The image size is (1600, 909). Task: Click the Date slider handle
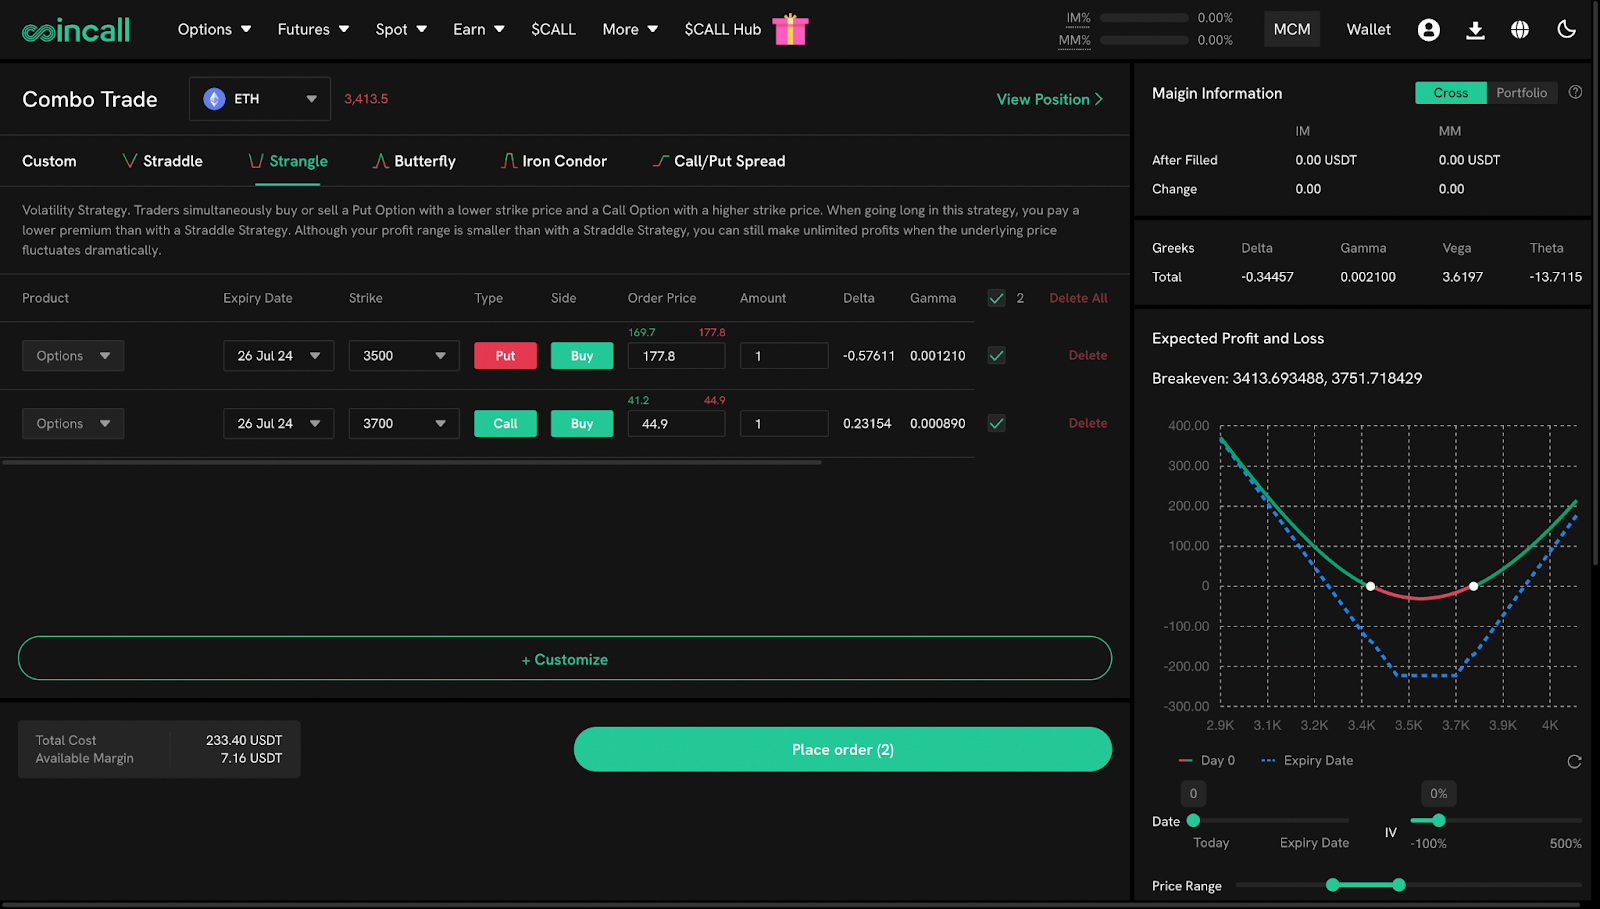[x=1193, y=820]
